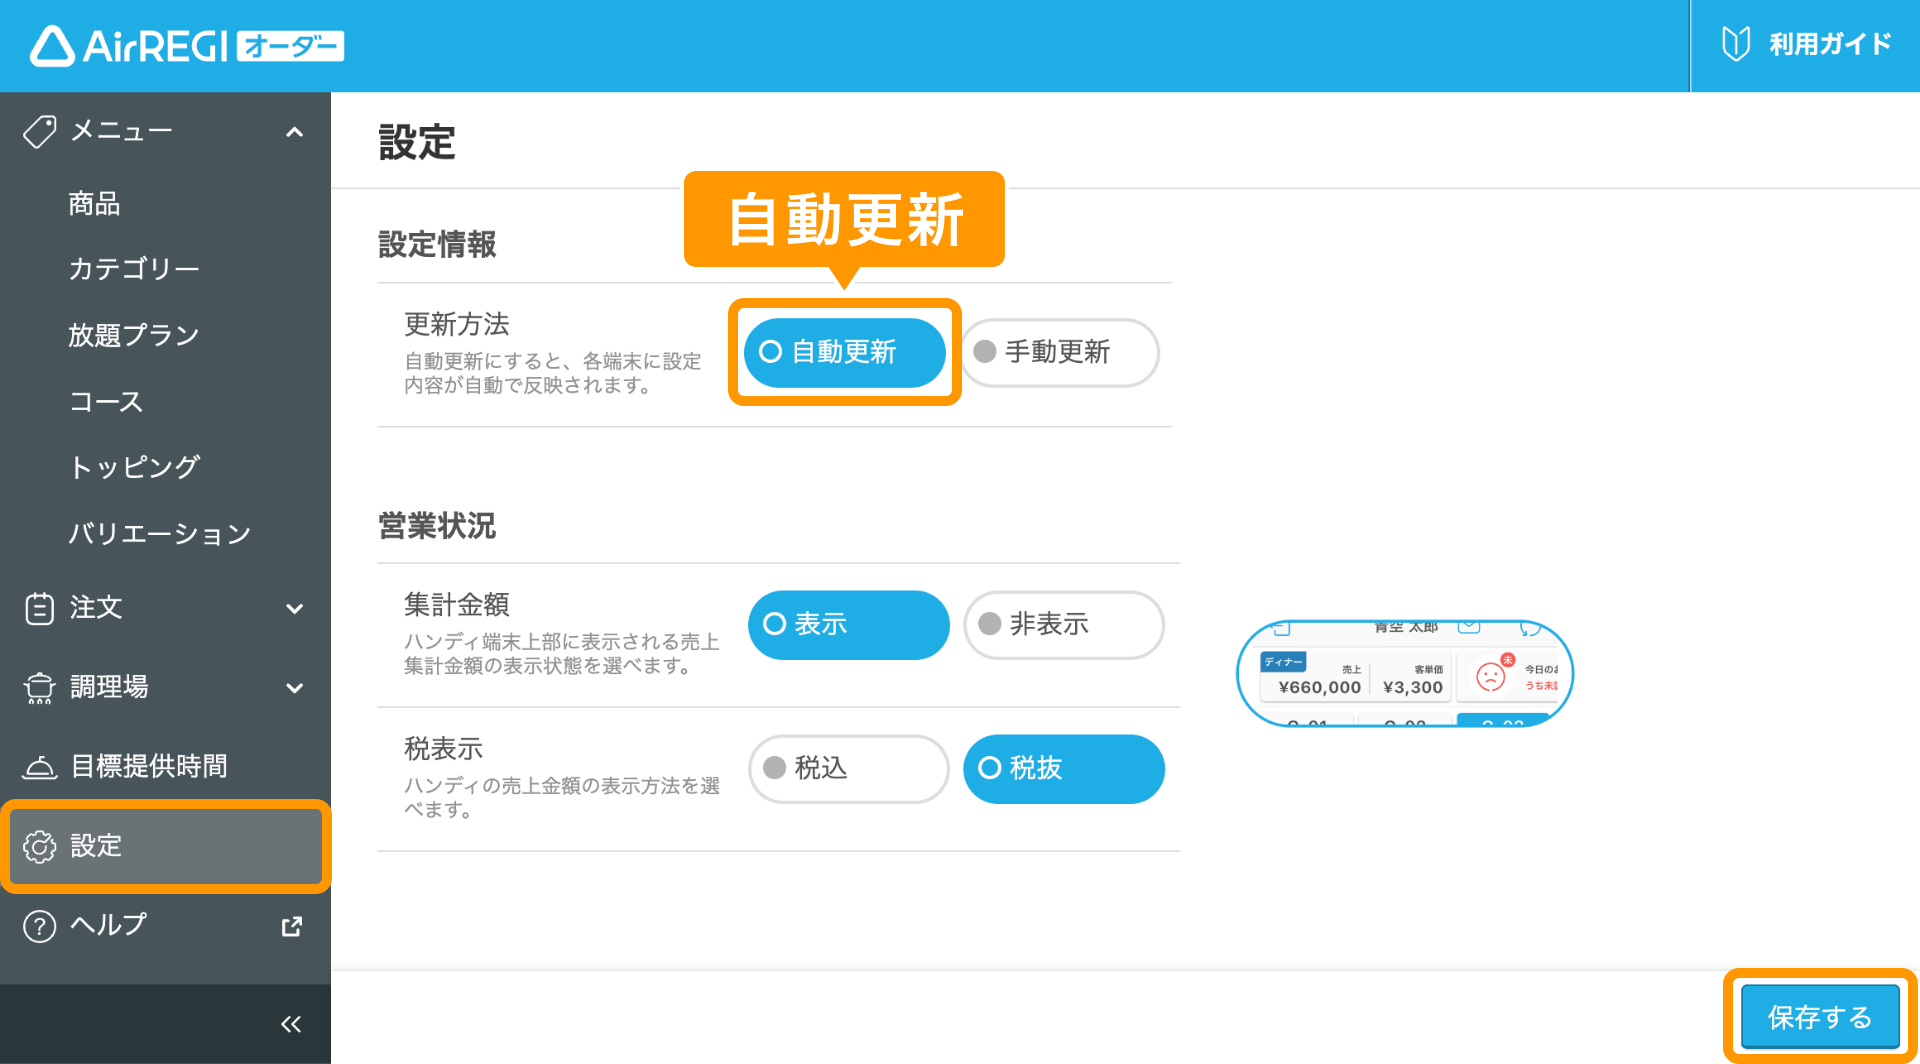
Task: Collapse the メニュー section chevron
Action: (294, 132)
